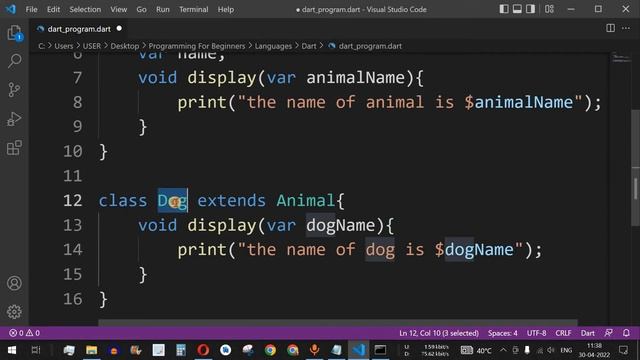Open the File menu
Screen dimensions: 640x360
pyautogui.click(x=31, y=9)
